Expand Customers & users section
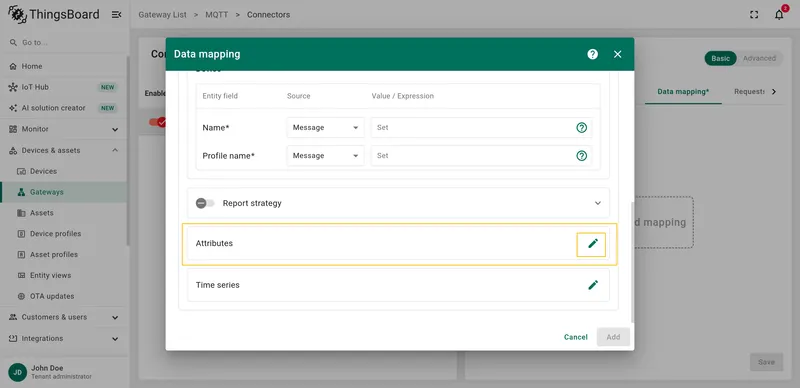The height and width of the screenshot is (388, 800). tap(64, 317)
